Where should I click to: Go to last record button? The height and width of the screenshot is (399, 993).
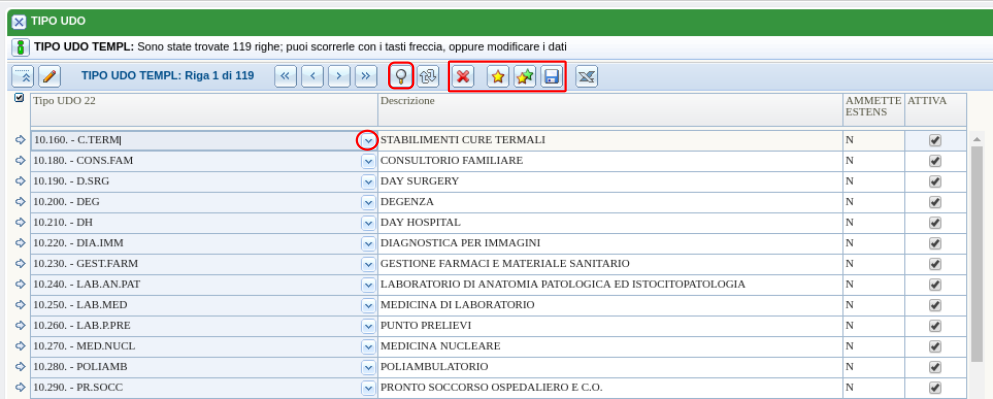point(365,77)
